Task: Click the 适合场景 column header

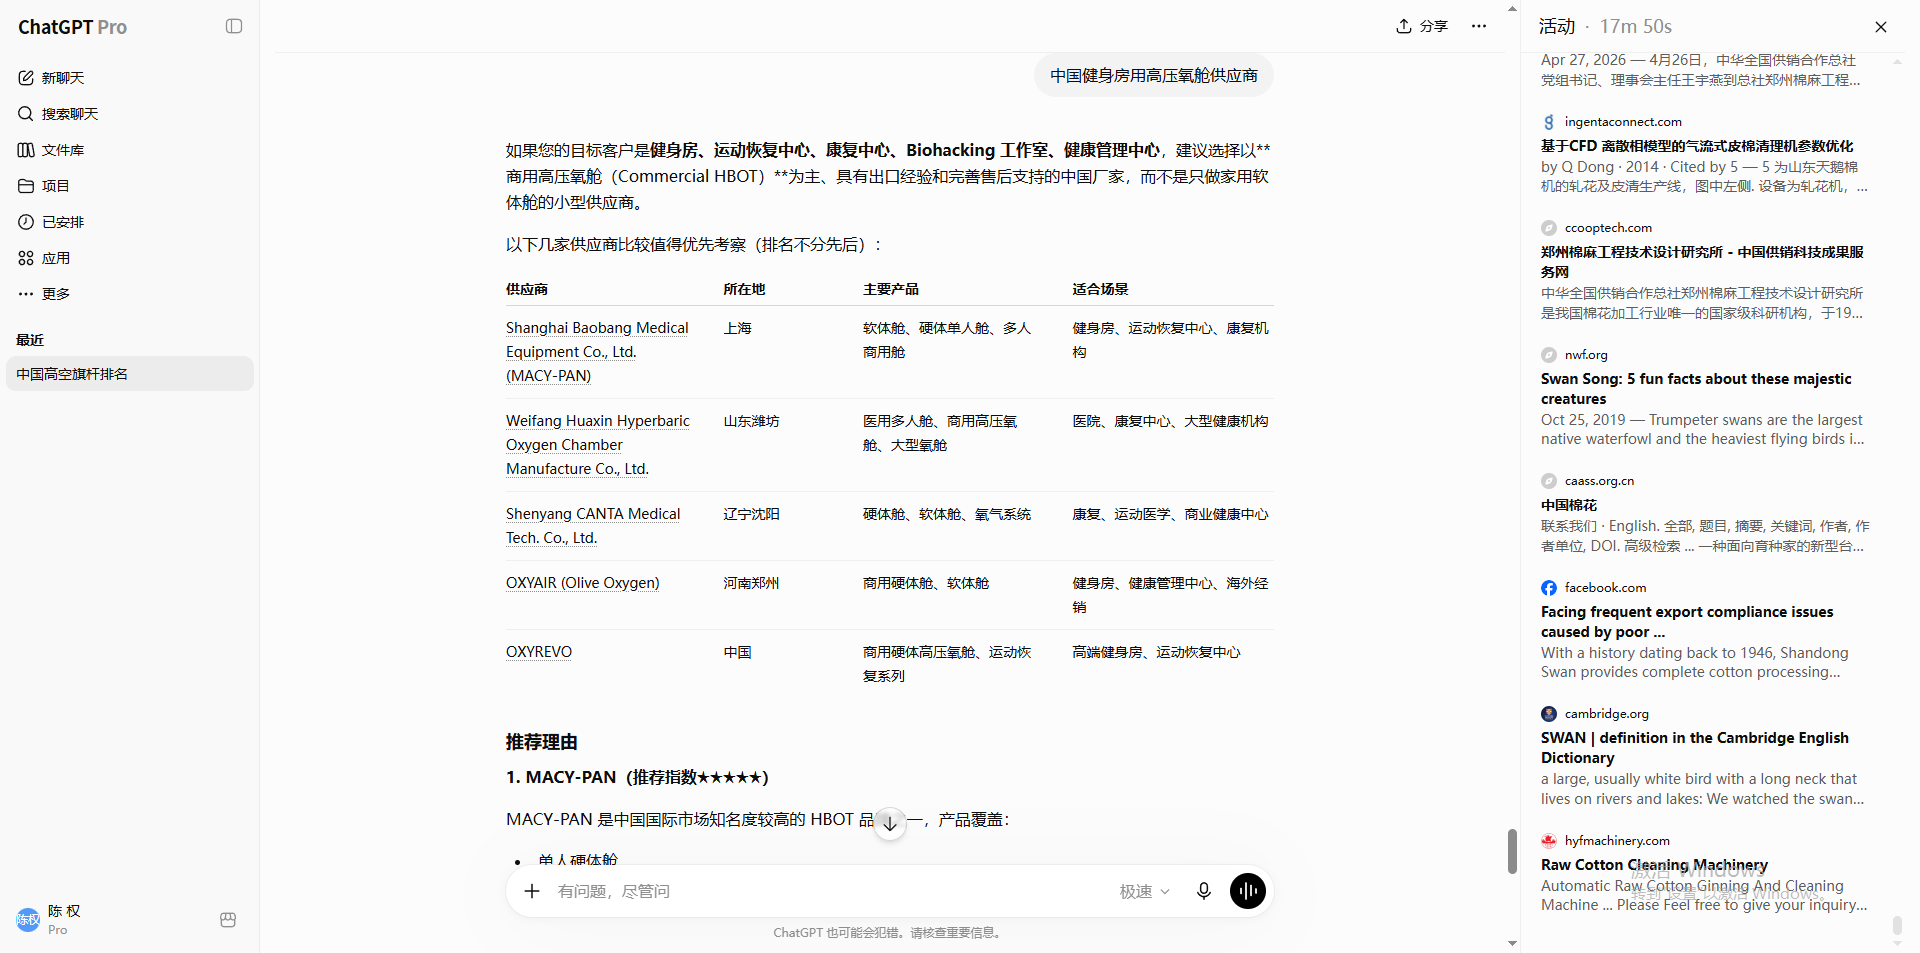Action: [1100, 289]
